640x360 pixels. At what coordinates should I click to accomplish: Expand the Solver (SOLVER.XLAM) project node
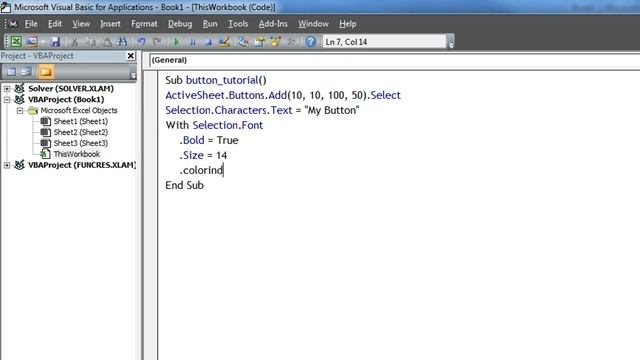click(x=7, y=88)
